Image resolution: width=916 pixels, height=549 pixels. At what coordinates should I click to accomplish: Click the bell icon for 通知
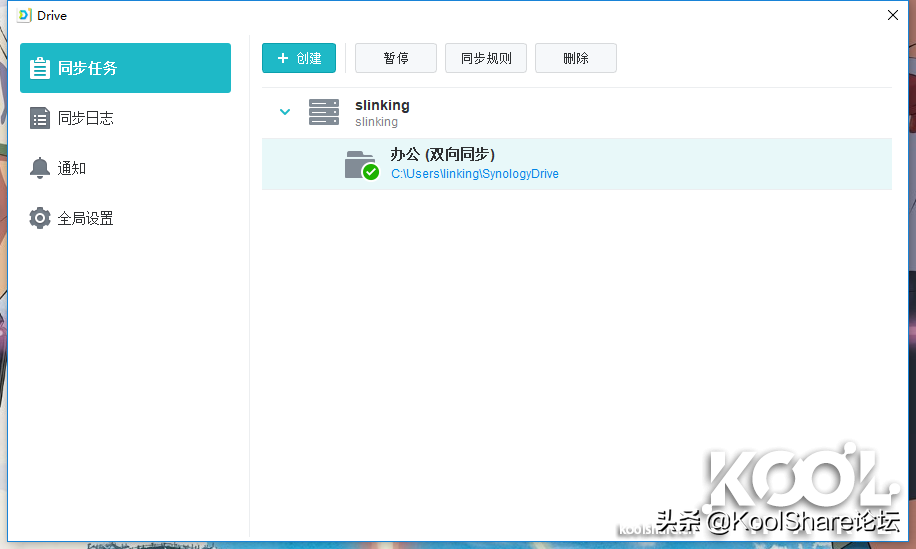(x=40, y=168)
